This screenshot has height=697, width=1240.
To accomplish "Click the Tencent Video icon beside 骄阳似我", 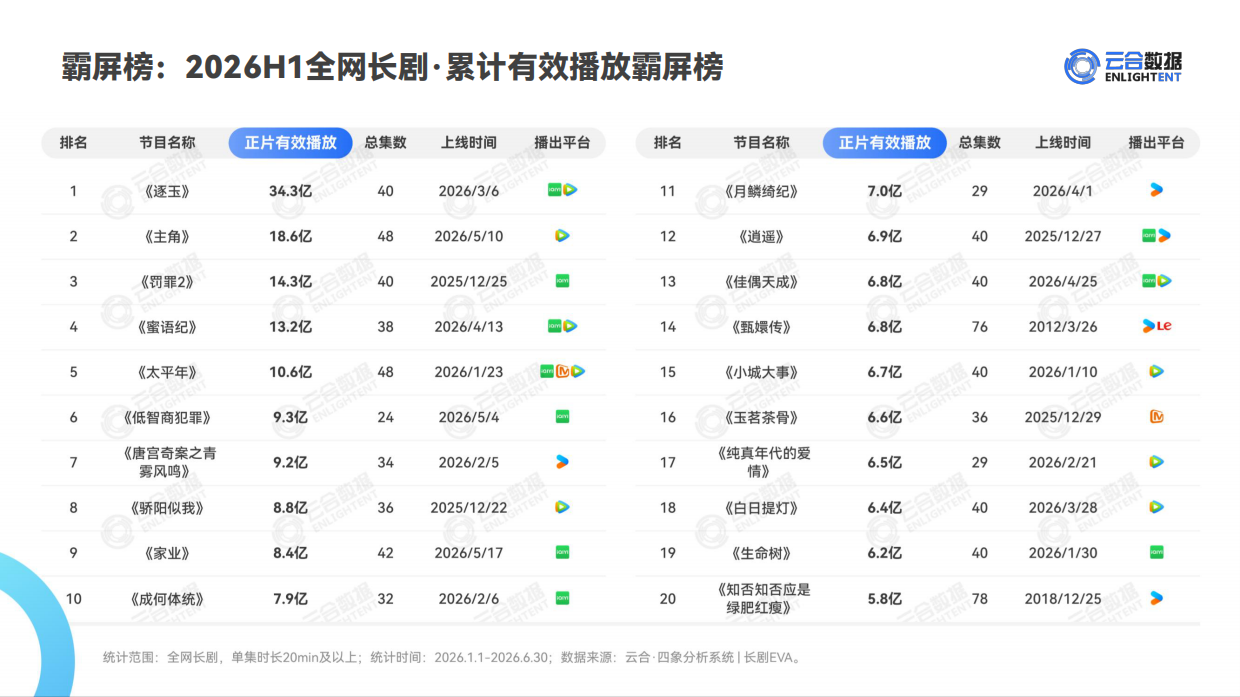I will pos(562,507).
